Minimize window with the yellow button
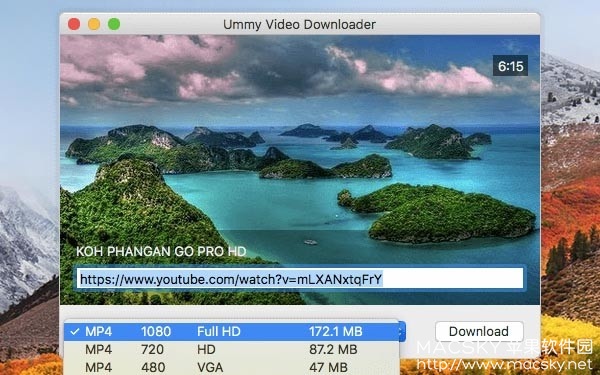 (94, 24)
